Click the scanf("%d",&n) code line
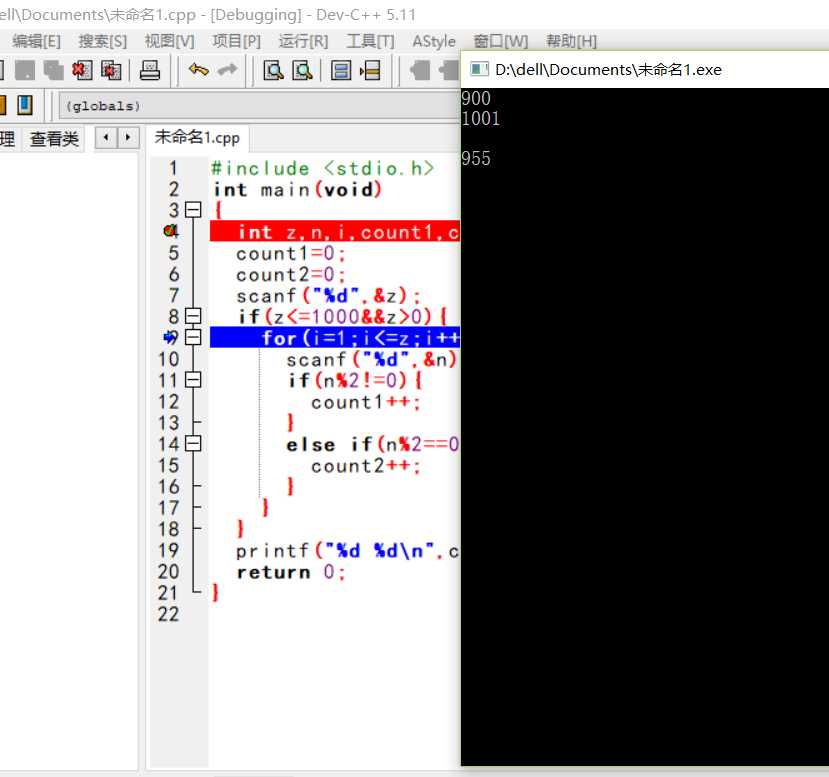The image size is (829, 777). click(372, 359)
